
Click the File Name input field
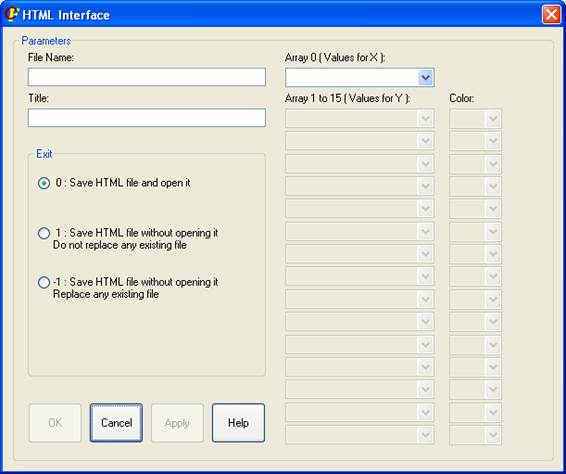point(147,77)
